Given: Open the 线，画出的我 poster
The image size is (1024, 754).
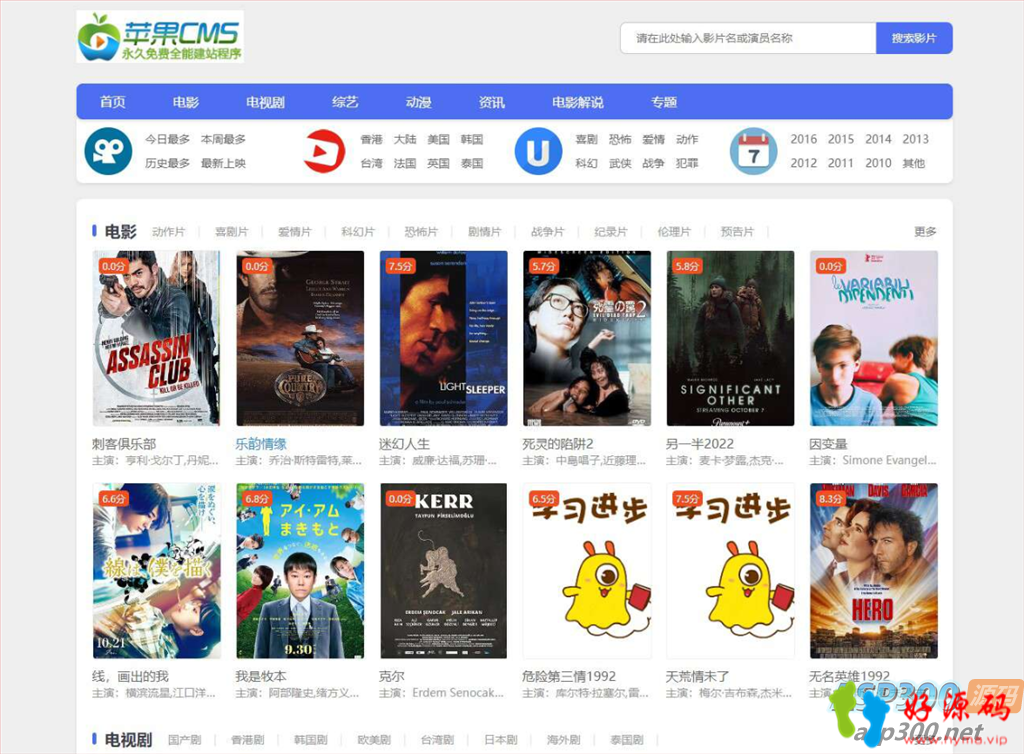Looking at the screenshot, I should pos(156,571).
